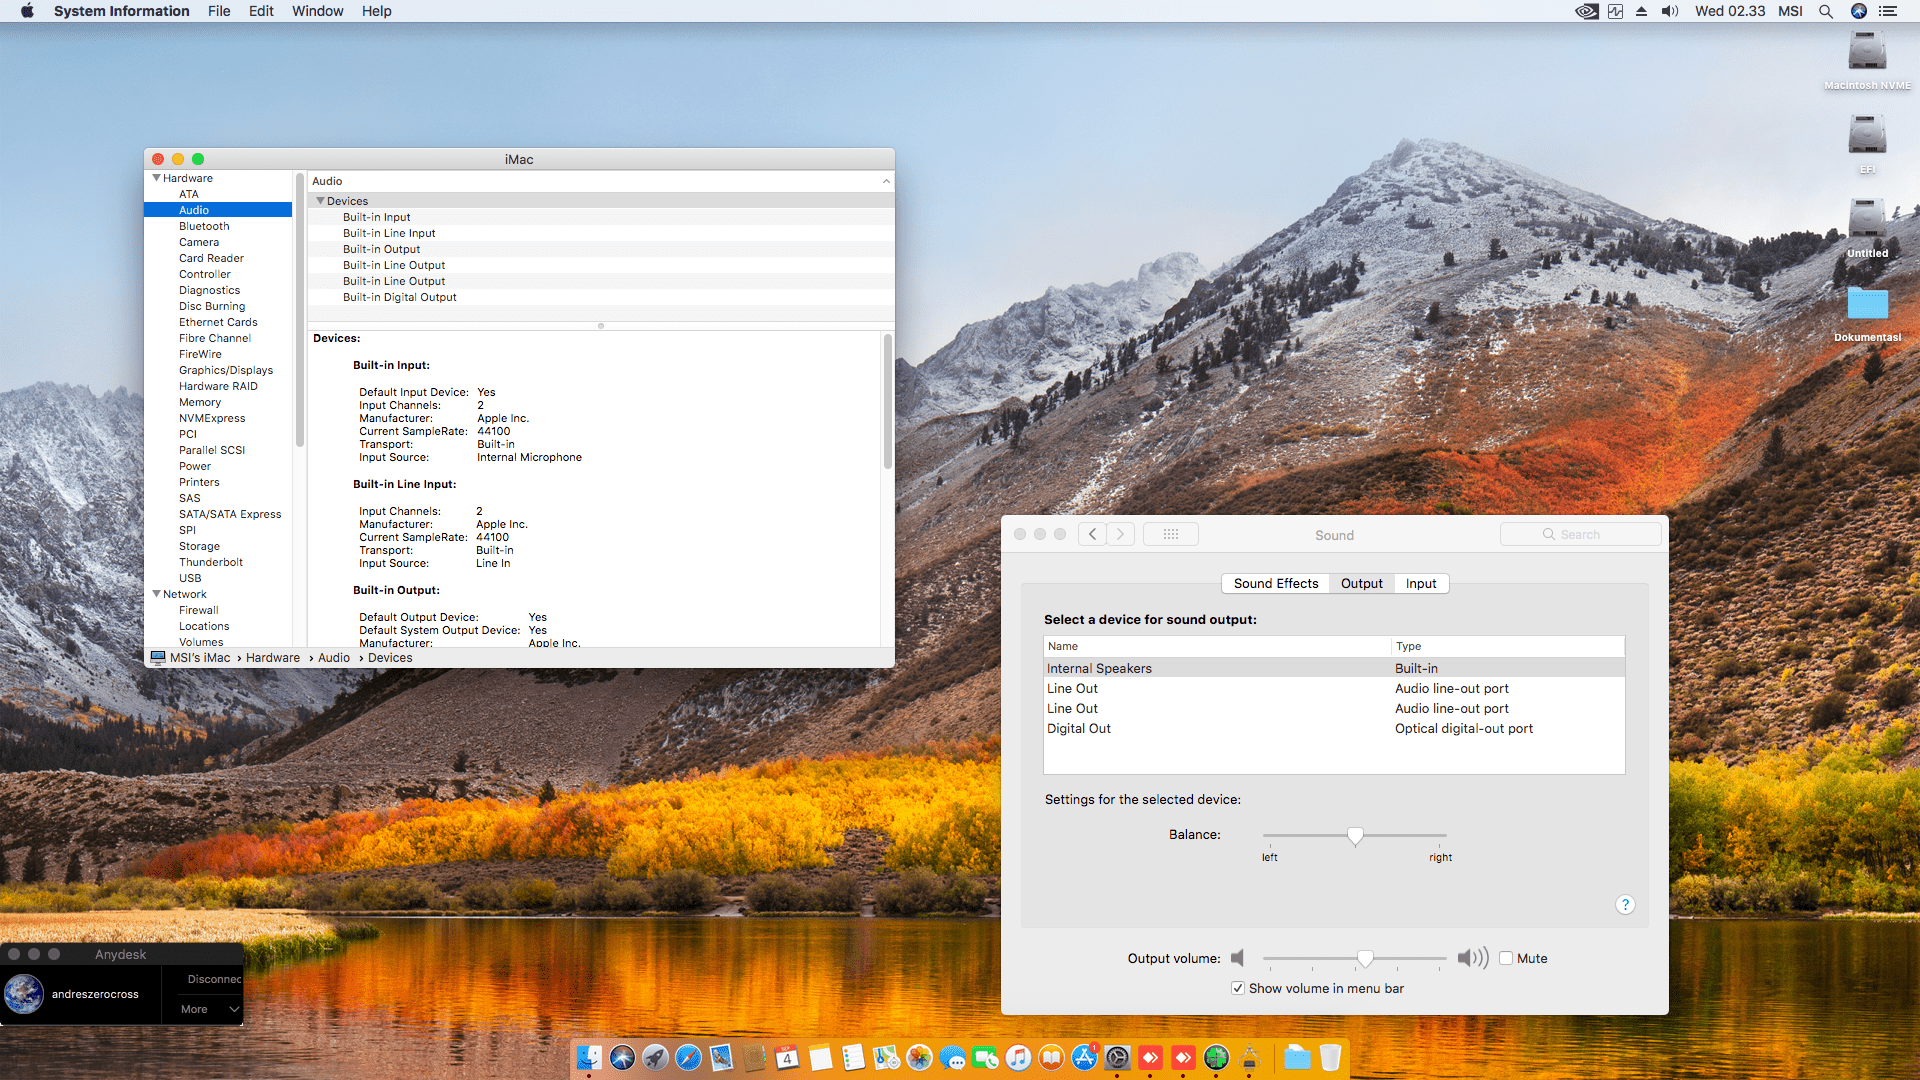This screenshot has width=1920, height=1080.
Task: Click Disconnect in Anydesk panel
Action: pyautogui.click(x=213, y=979)
